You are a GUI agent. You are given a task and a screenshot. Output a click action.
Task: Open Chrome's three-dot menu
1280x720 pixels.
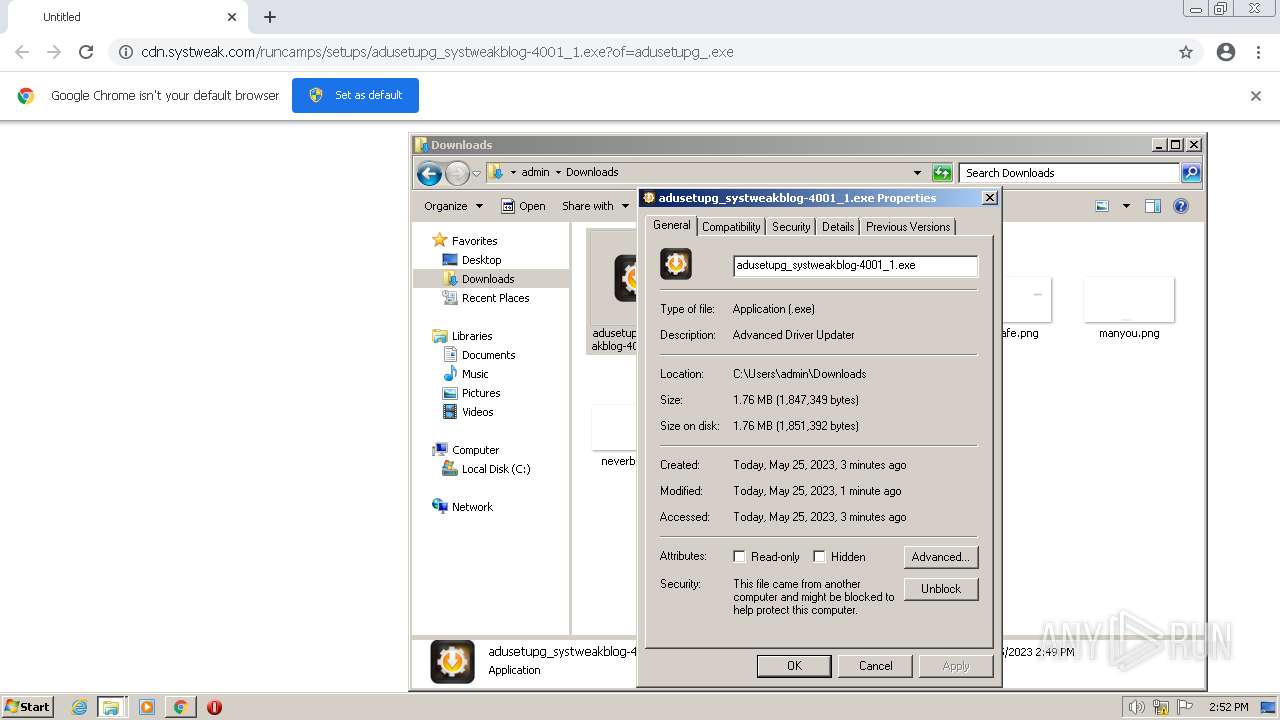pos(1258,52)
